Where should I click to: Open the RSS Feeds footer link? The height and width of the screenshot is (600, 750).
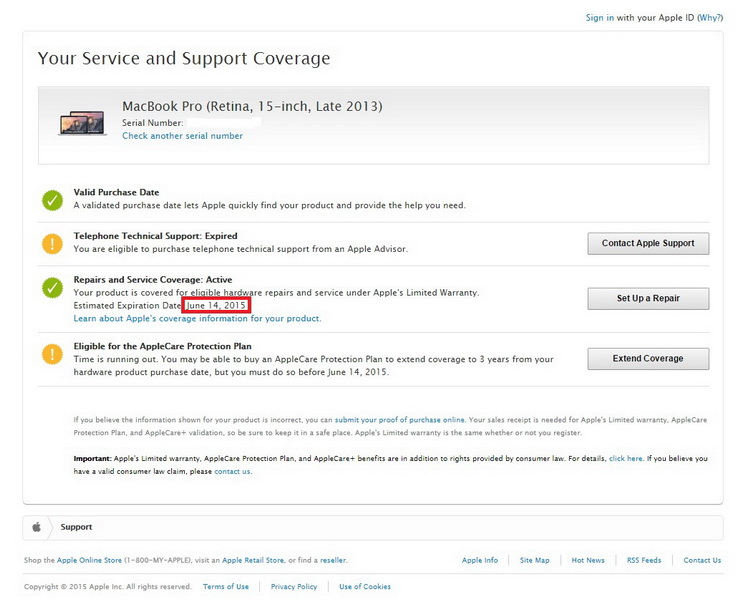644,560
